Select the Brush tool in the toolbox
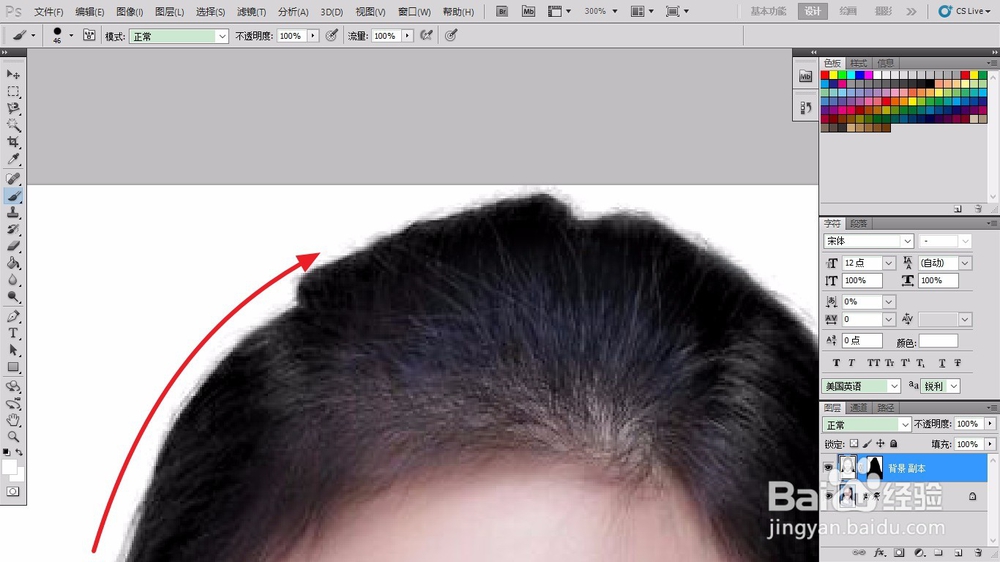Image resolution: width=1000 pixels, height=562 pixels. [x=13, y=196]
